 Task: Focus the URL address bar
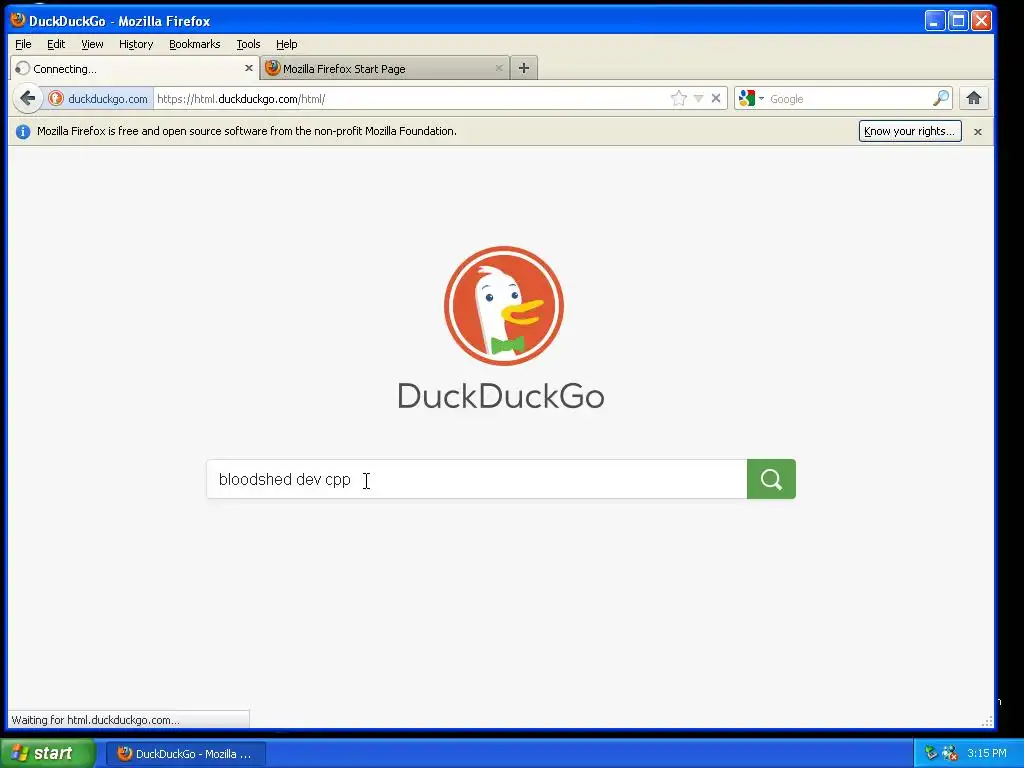coord(411,99)
